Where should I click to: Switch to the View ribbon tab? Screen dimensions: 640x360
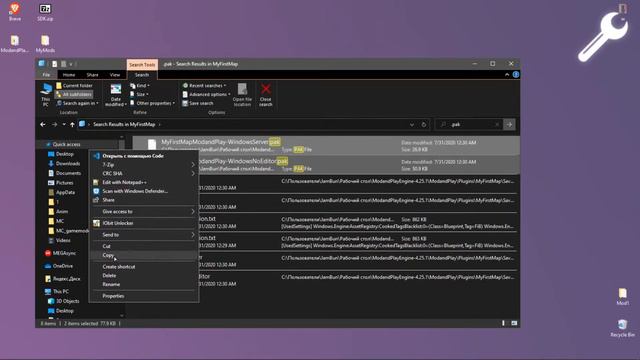tap(115, 75)
